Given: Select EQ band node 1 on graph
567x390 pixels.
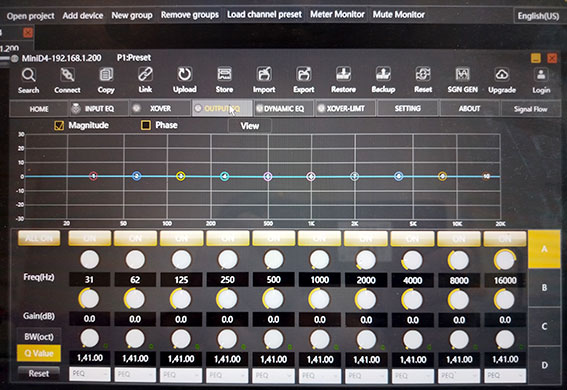Looking at the screenshot, I should pyautogui.click(x=93, y=176).
